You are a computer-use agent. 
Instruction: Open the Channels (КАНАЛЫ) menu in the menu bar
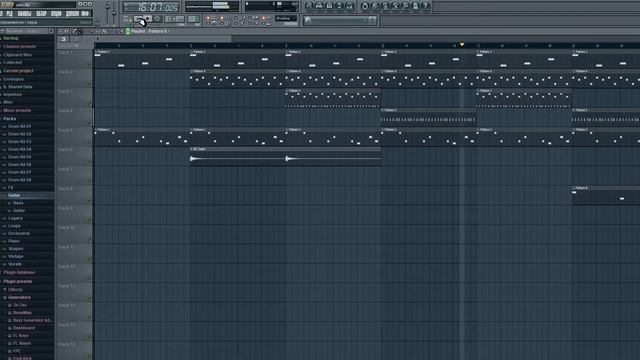(24, 13)
